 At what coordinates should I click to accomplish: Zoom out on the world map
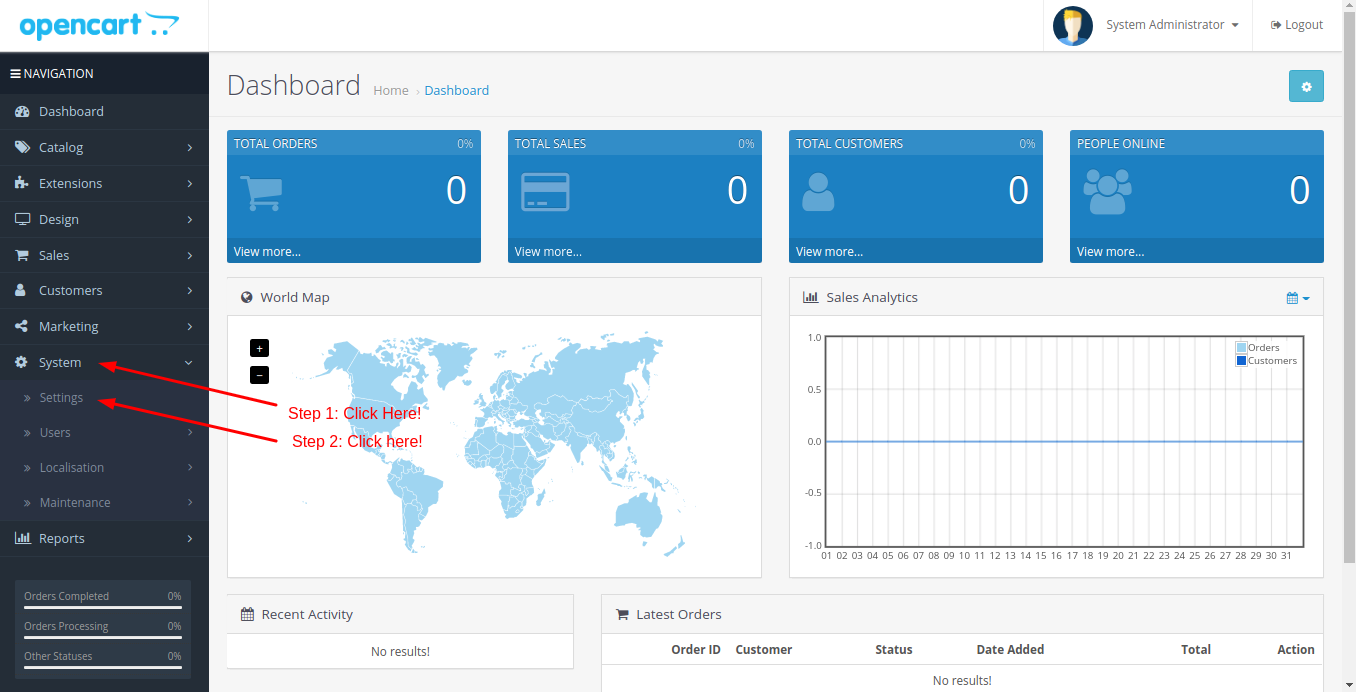[x=259, y=375]
